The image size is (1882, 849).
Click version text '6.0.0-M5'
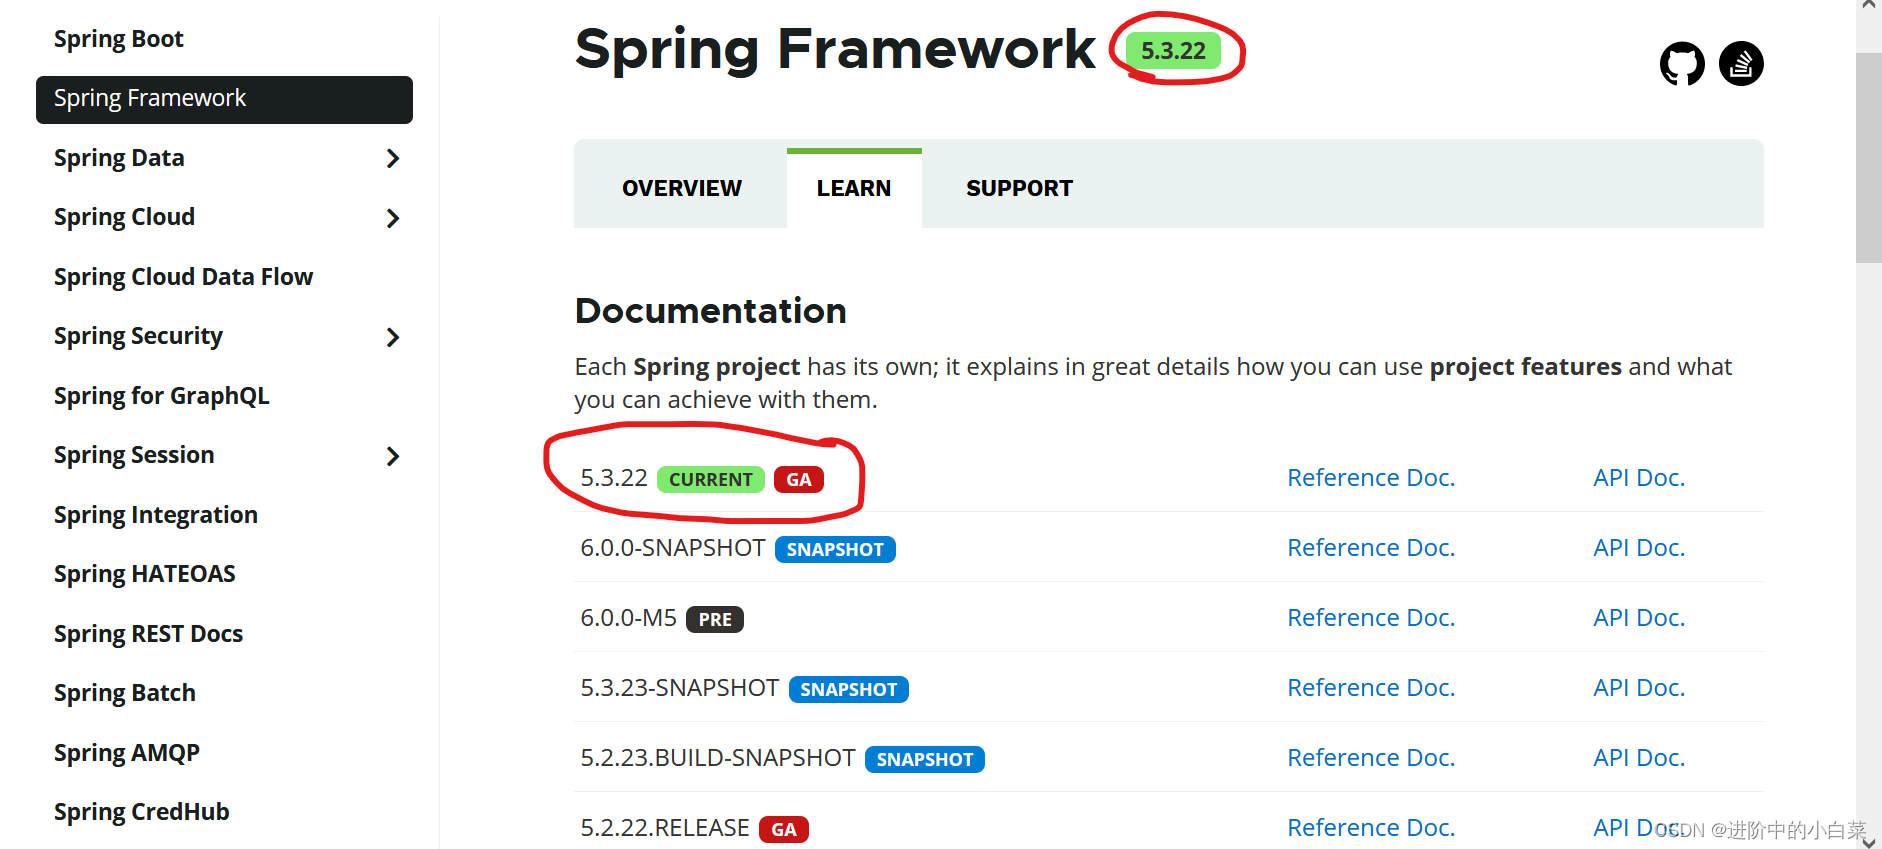629,618
